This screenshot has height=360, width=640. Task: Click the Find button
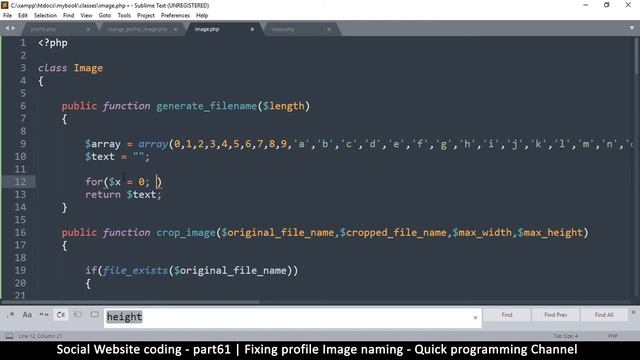[507, 315]
